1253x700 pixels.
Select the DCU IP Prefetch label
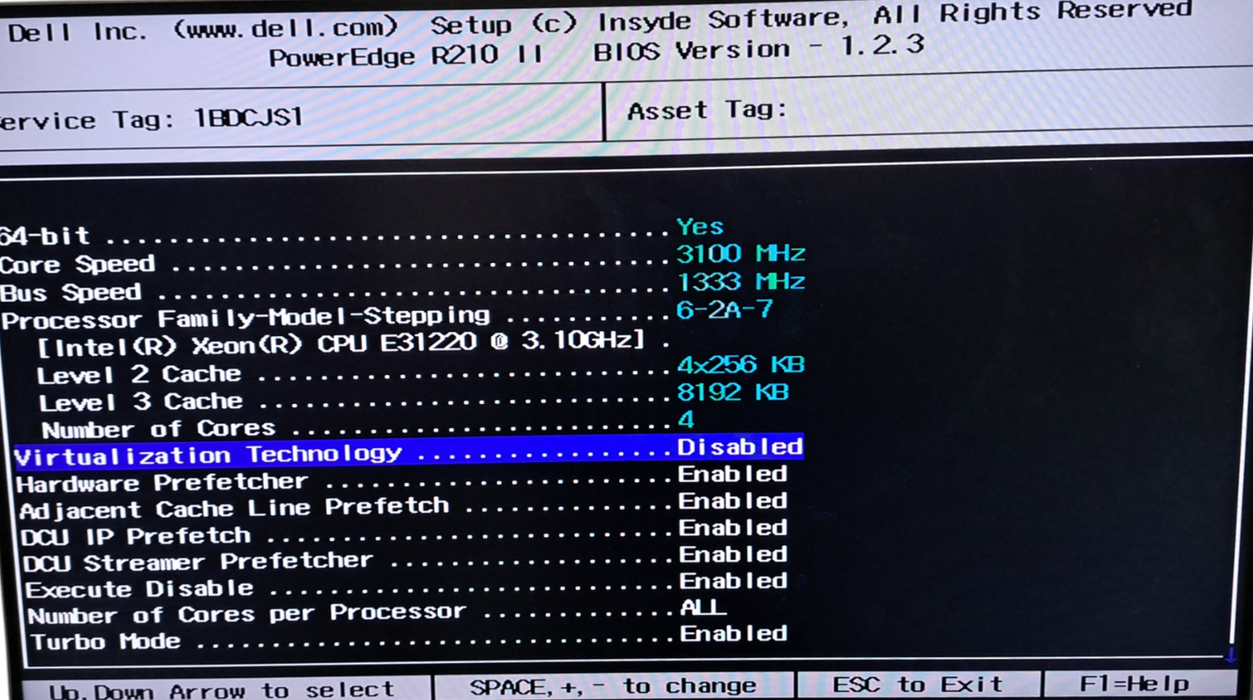136,536
